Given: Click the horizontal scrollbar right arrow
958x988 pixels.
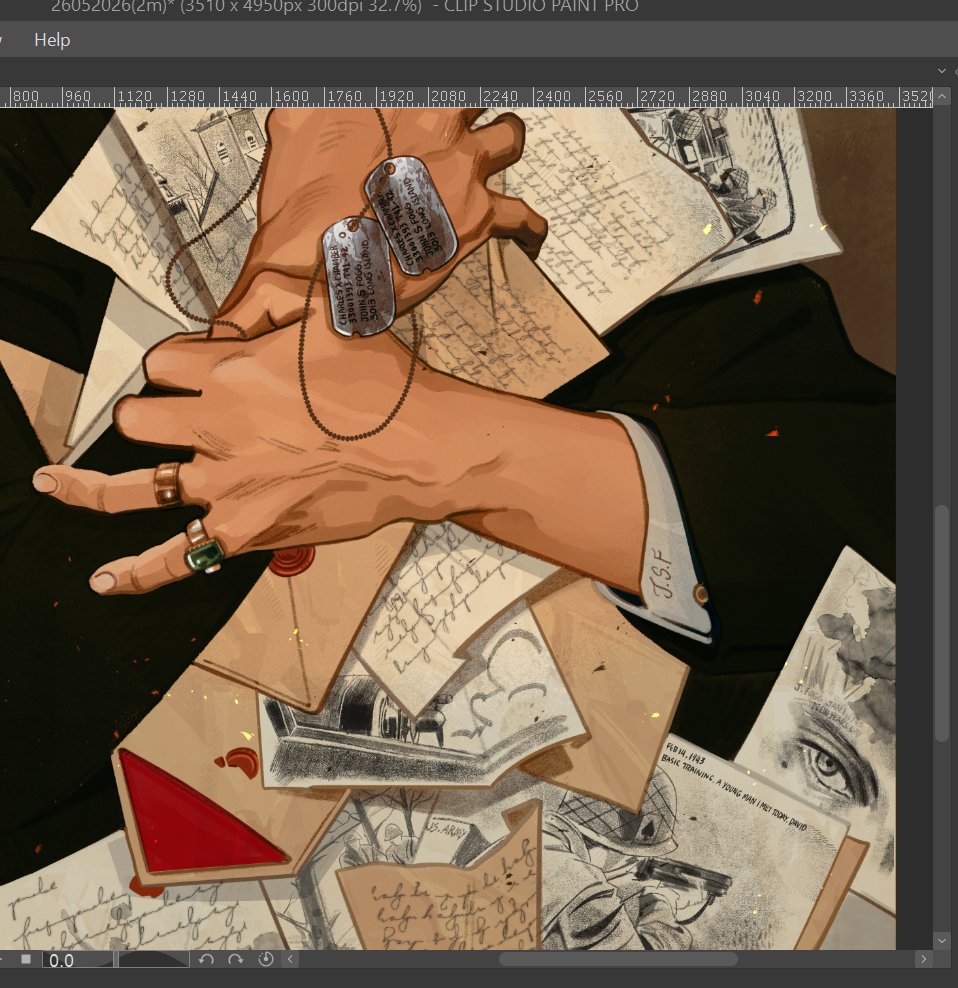Looking at the screenshot, I should (923, 959).
